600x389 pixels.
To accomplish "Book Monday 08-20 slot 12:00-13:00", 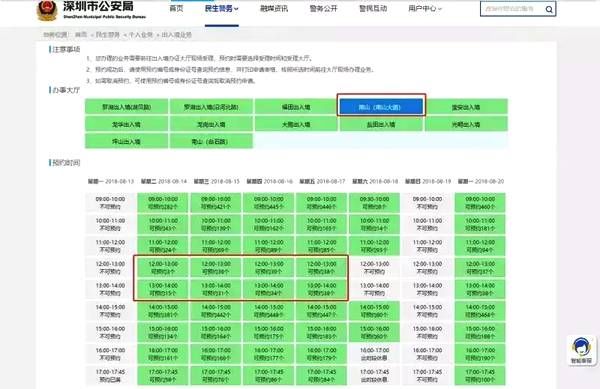I will pos(480,267).
